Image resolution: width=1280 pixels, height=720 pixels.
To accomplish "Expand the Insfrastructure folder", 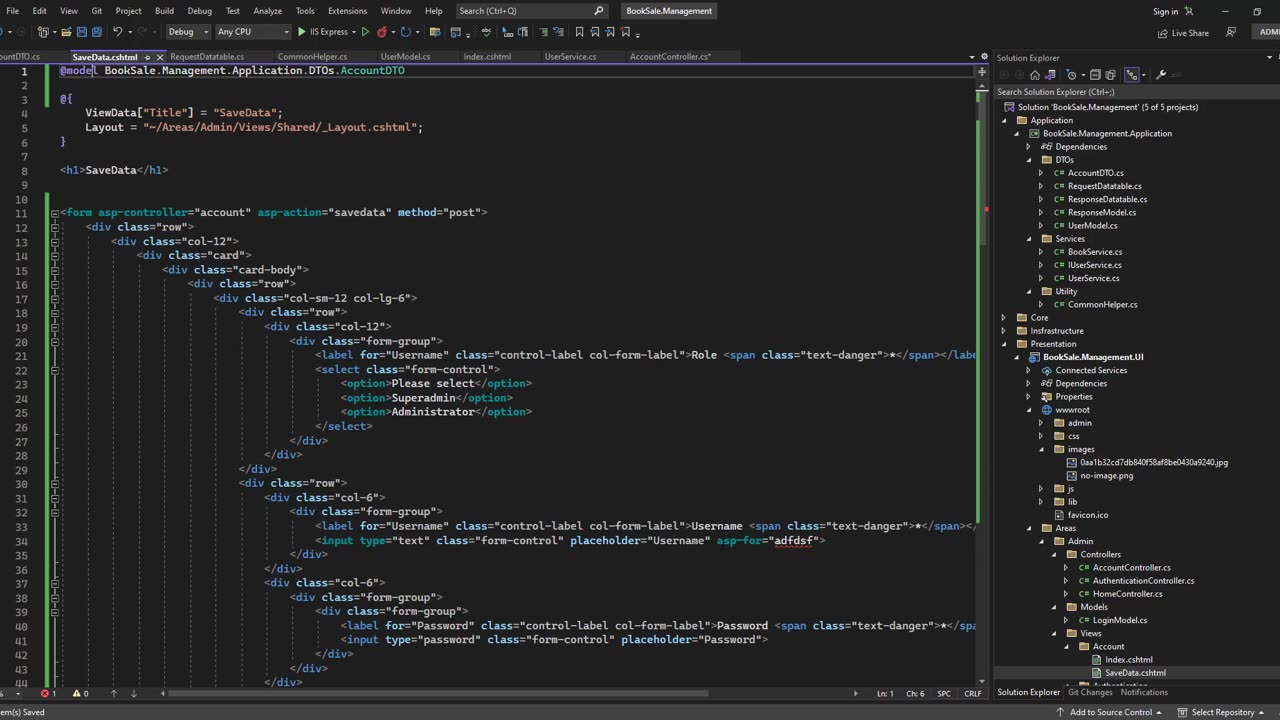I will (x=1004, y=331).
